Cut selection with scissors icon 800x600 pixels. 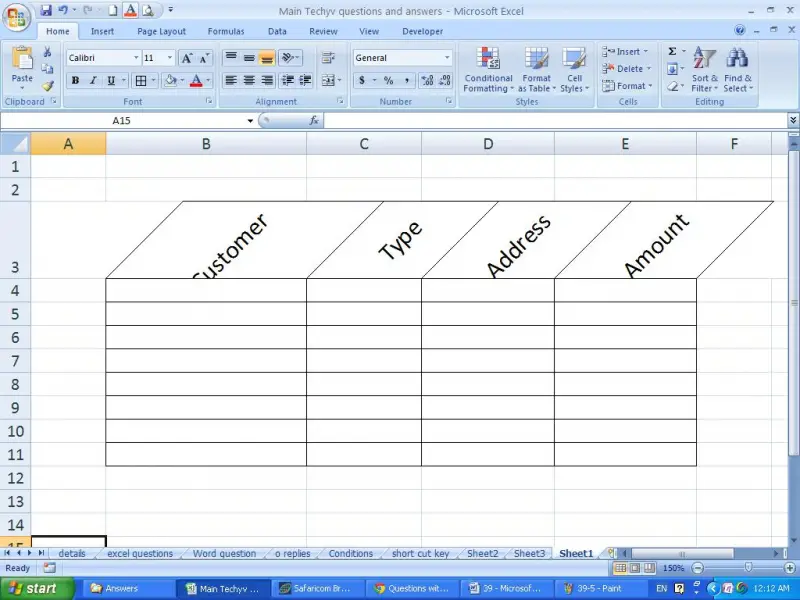point(47,52)
